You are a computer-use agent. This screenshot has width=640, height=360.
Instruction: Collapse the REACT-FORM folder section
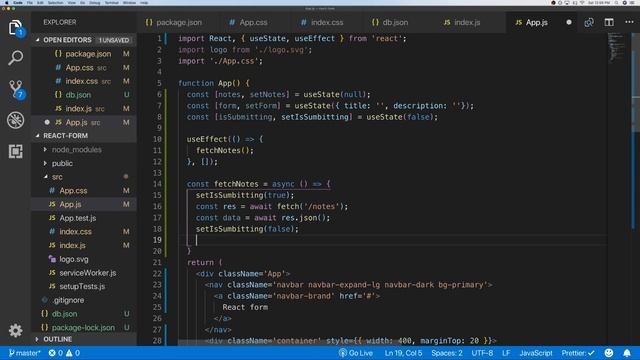[x=84, y=136]
